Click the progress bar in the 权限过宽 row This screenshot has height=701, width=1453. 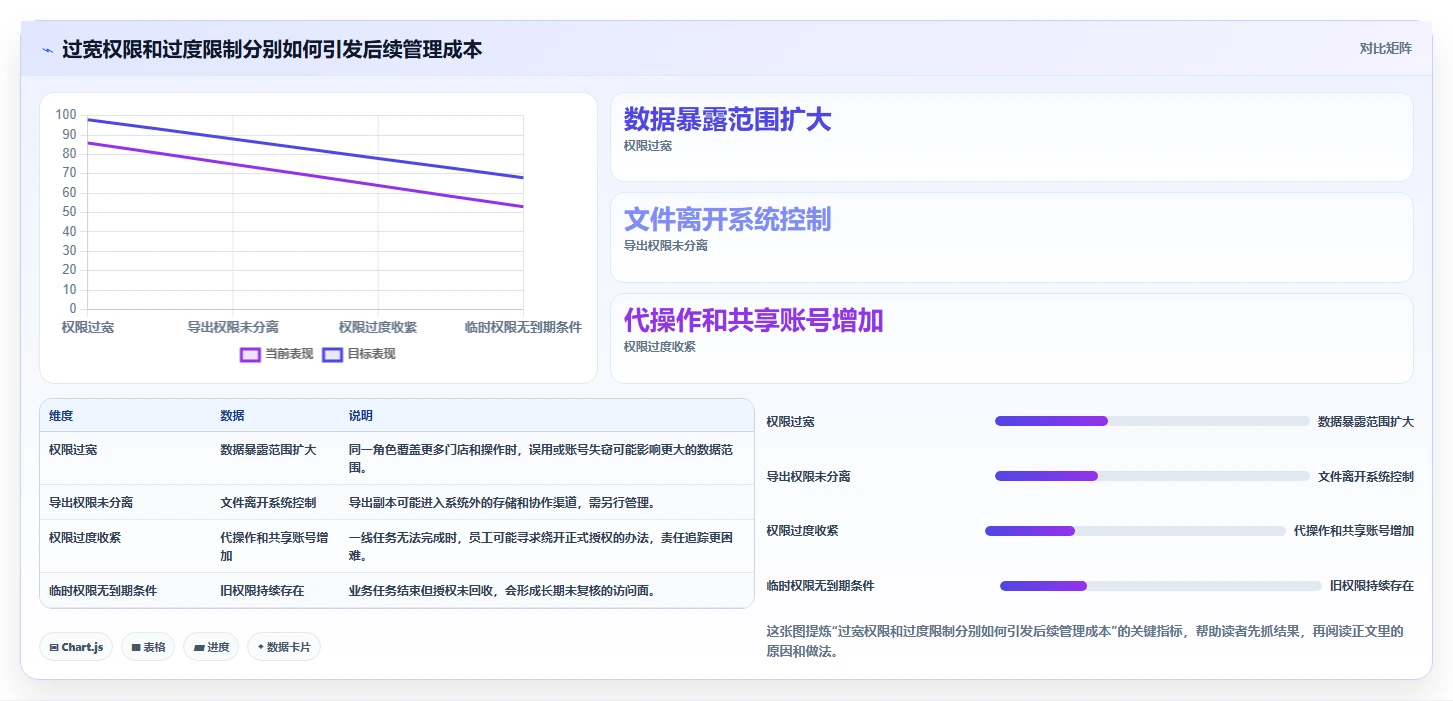pyautogui.click(x=1152, y=421)
